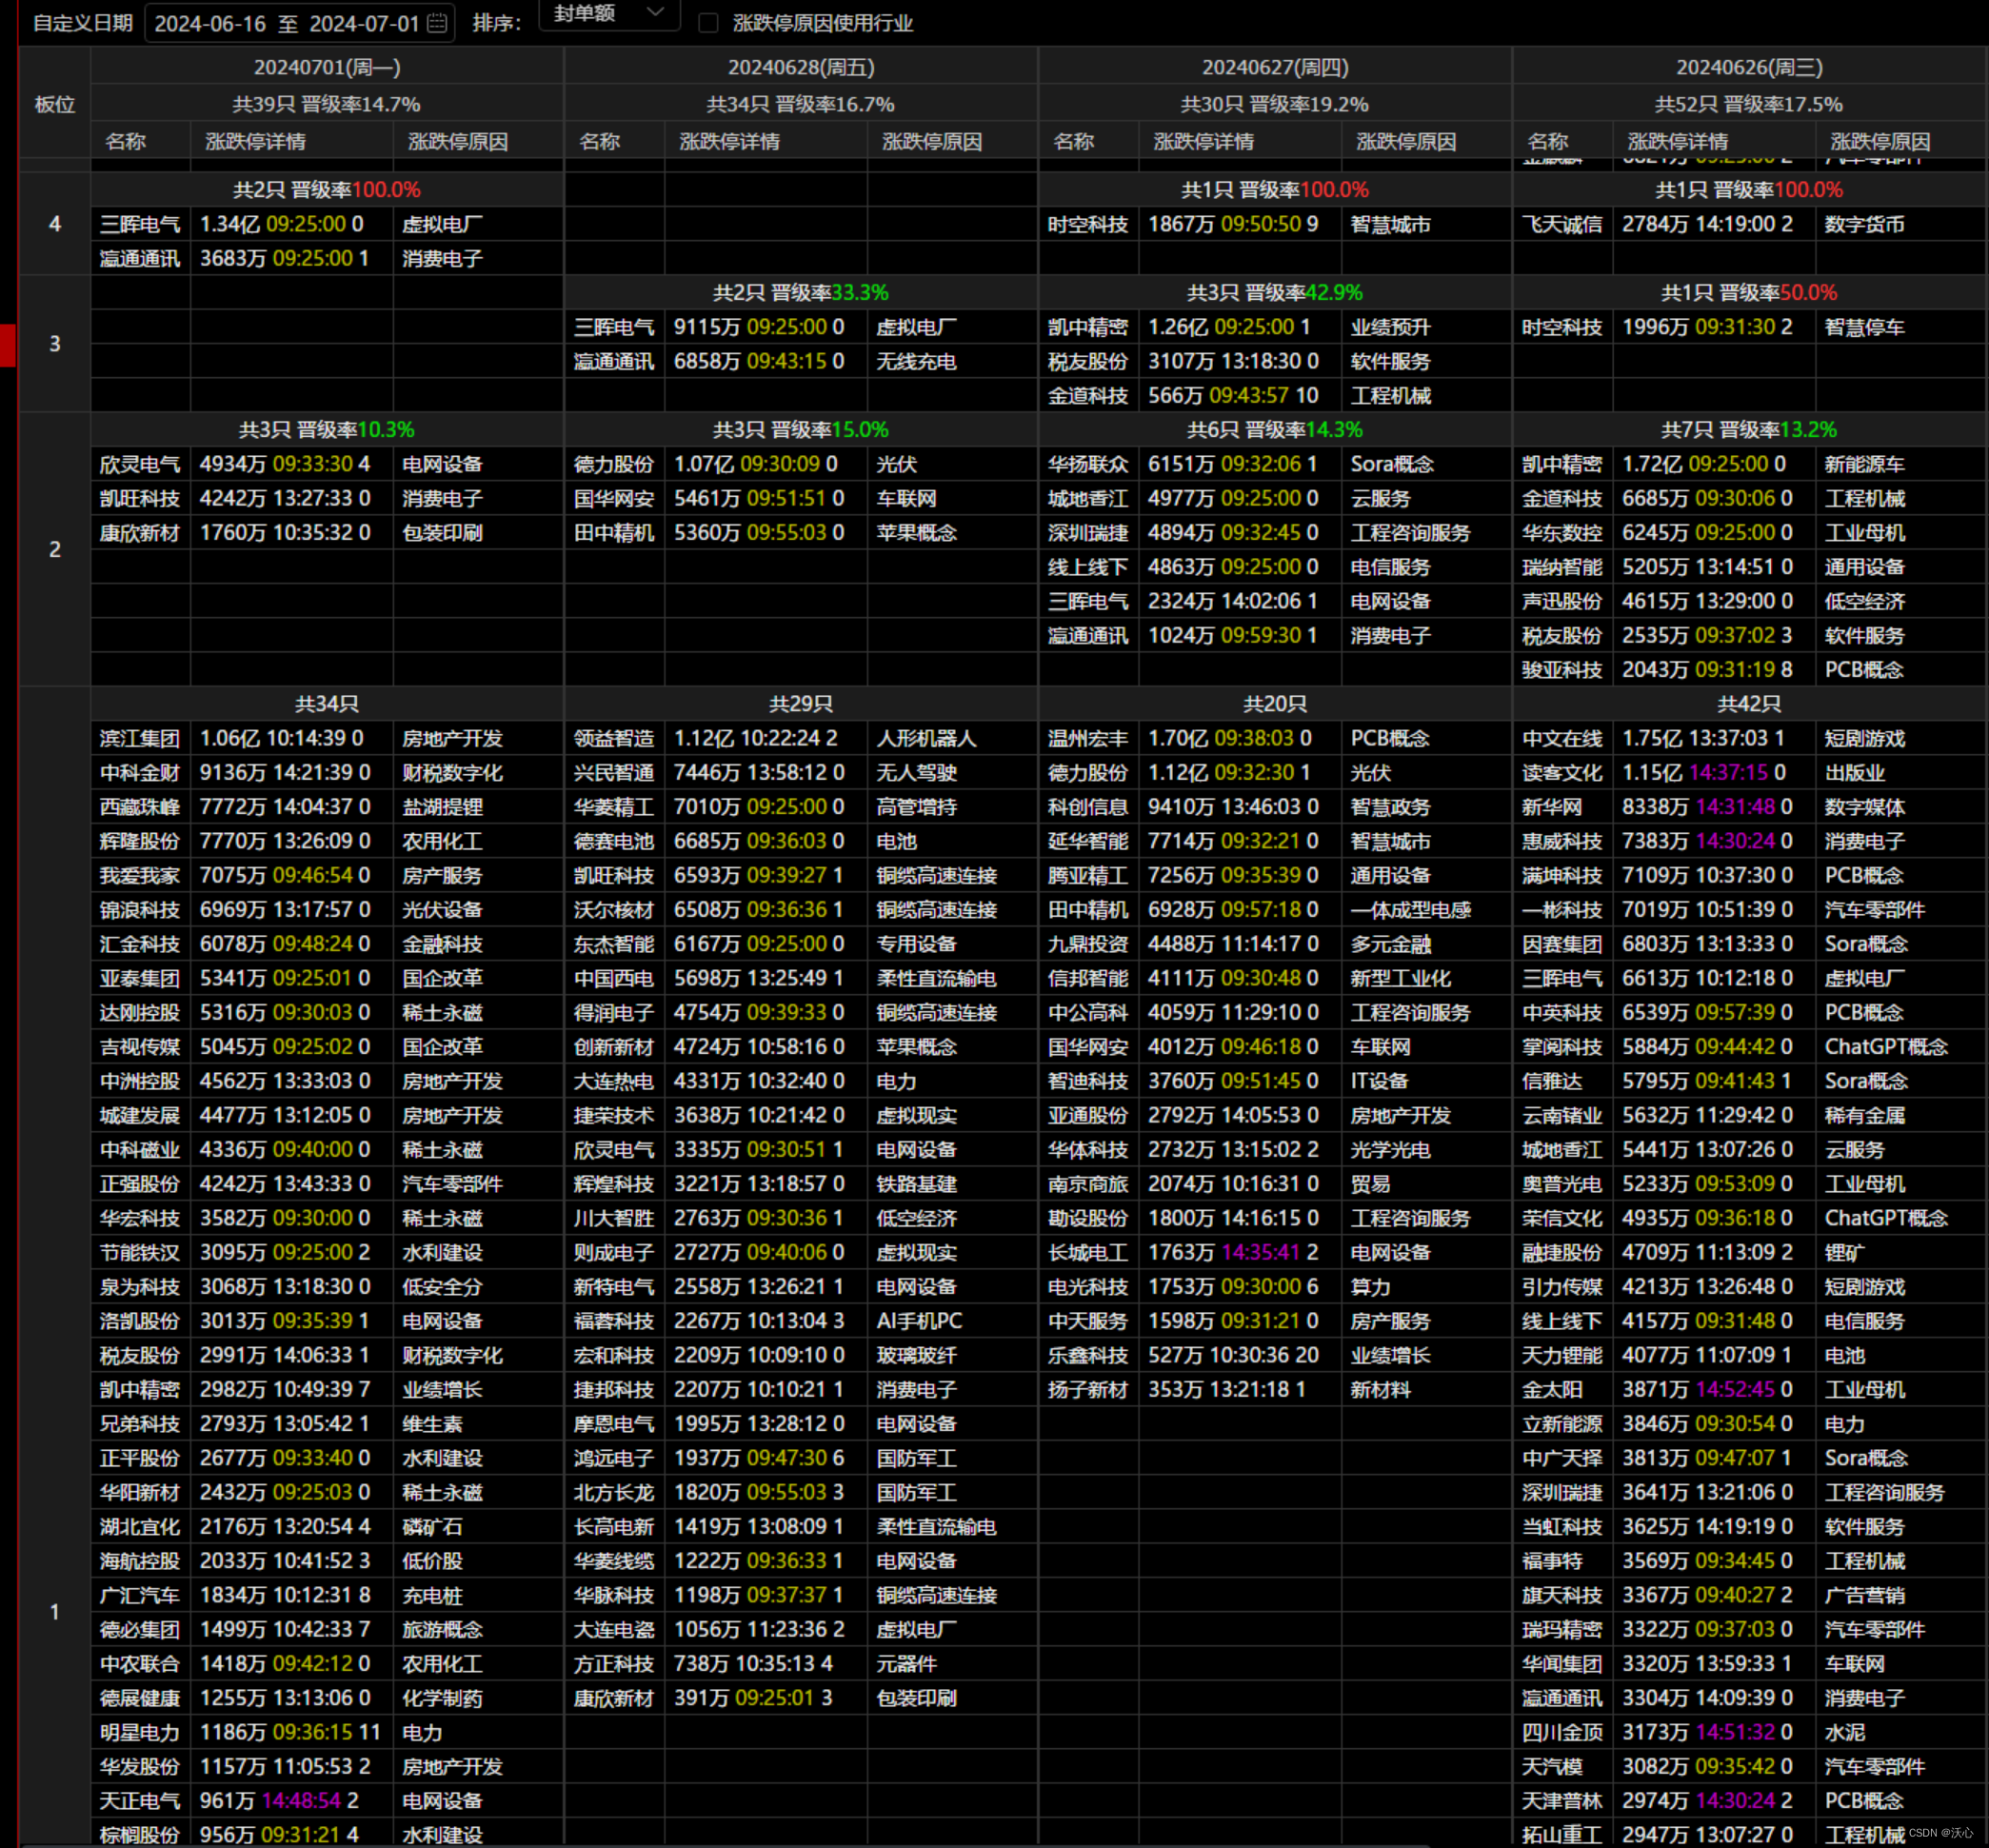Screen dimensions: 1989x1848
Task: Select the 20240628(周五) date column header
Action: (801, 67)
